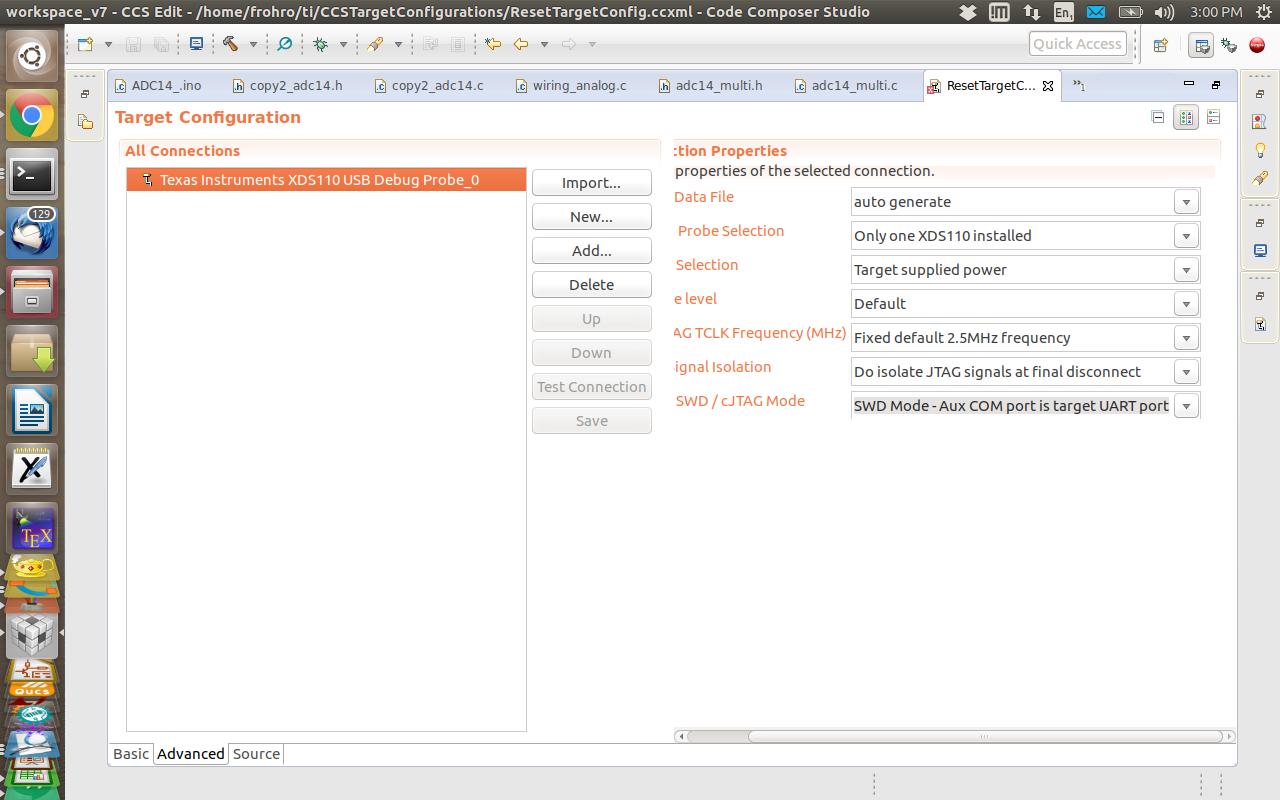Navigate back with yellow left arrow
This screenshot has height=800, width=1280.
click(x=521, y=44)
